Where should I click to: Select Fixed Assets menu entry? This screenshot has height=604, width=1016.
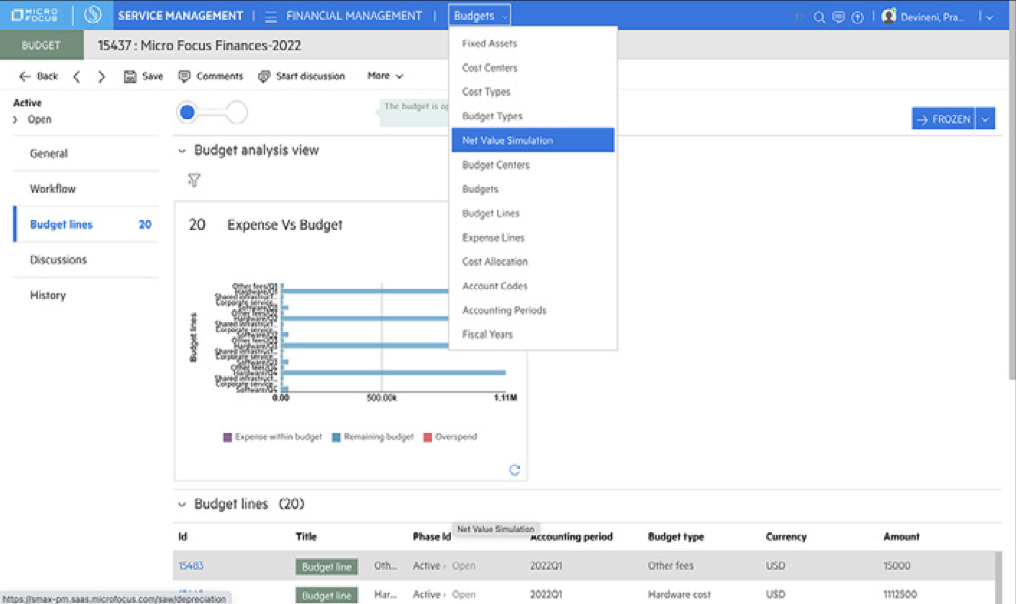533,43
